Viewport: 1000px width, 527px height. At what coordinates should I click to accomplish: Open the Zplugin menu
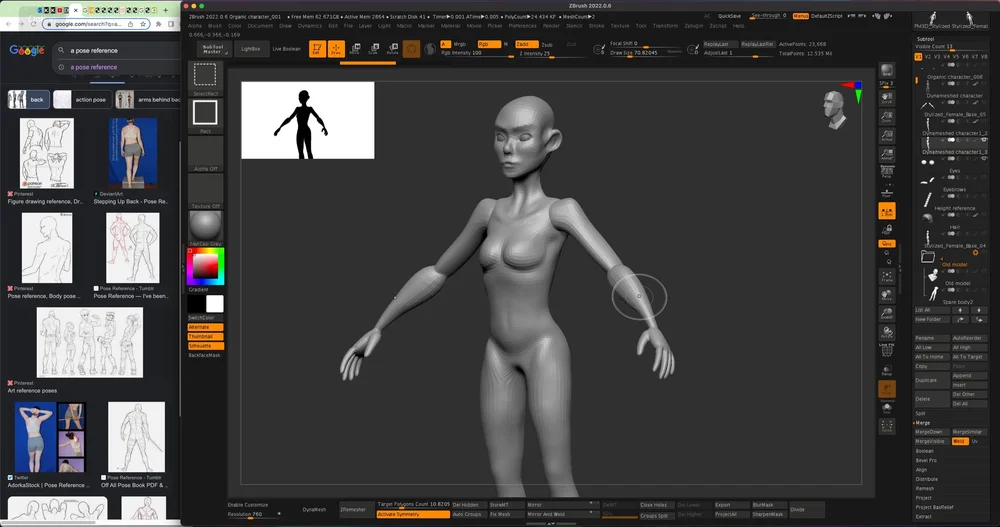693,26
